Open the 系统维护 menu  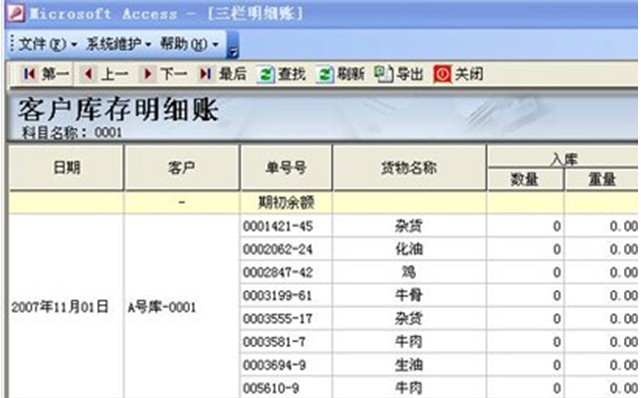(119, 44)
